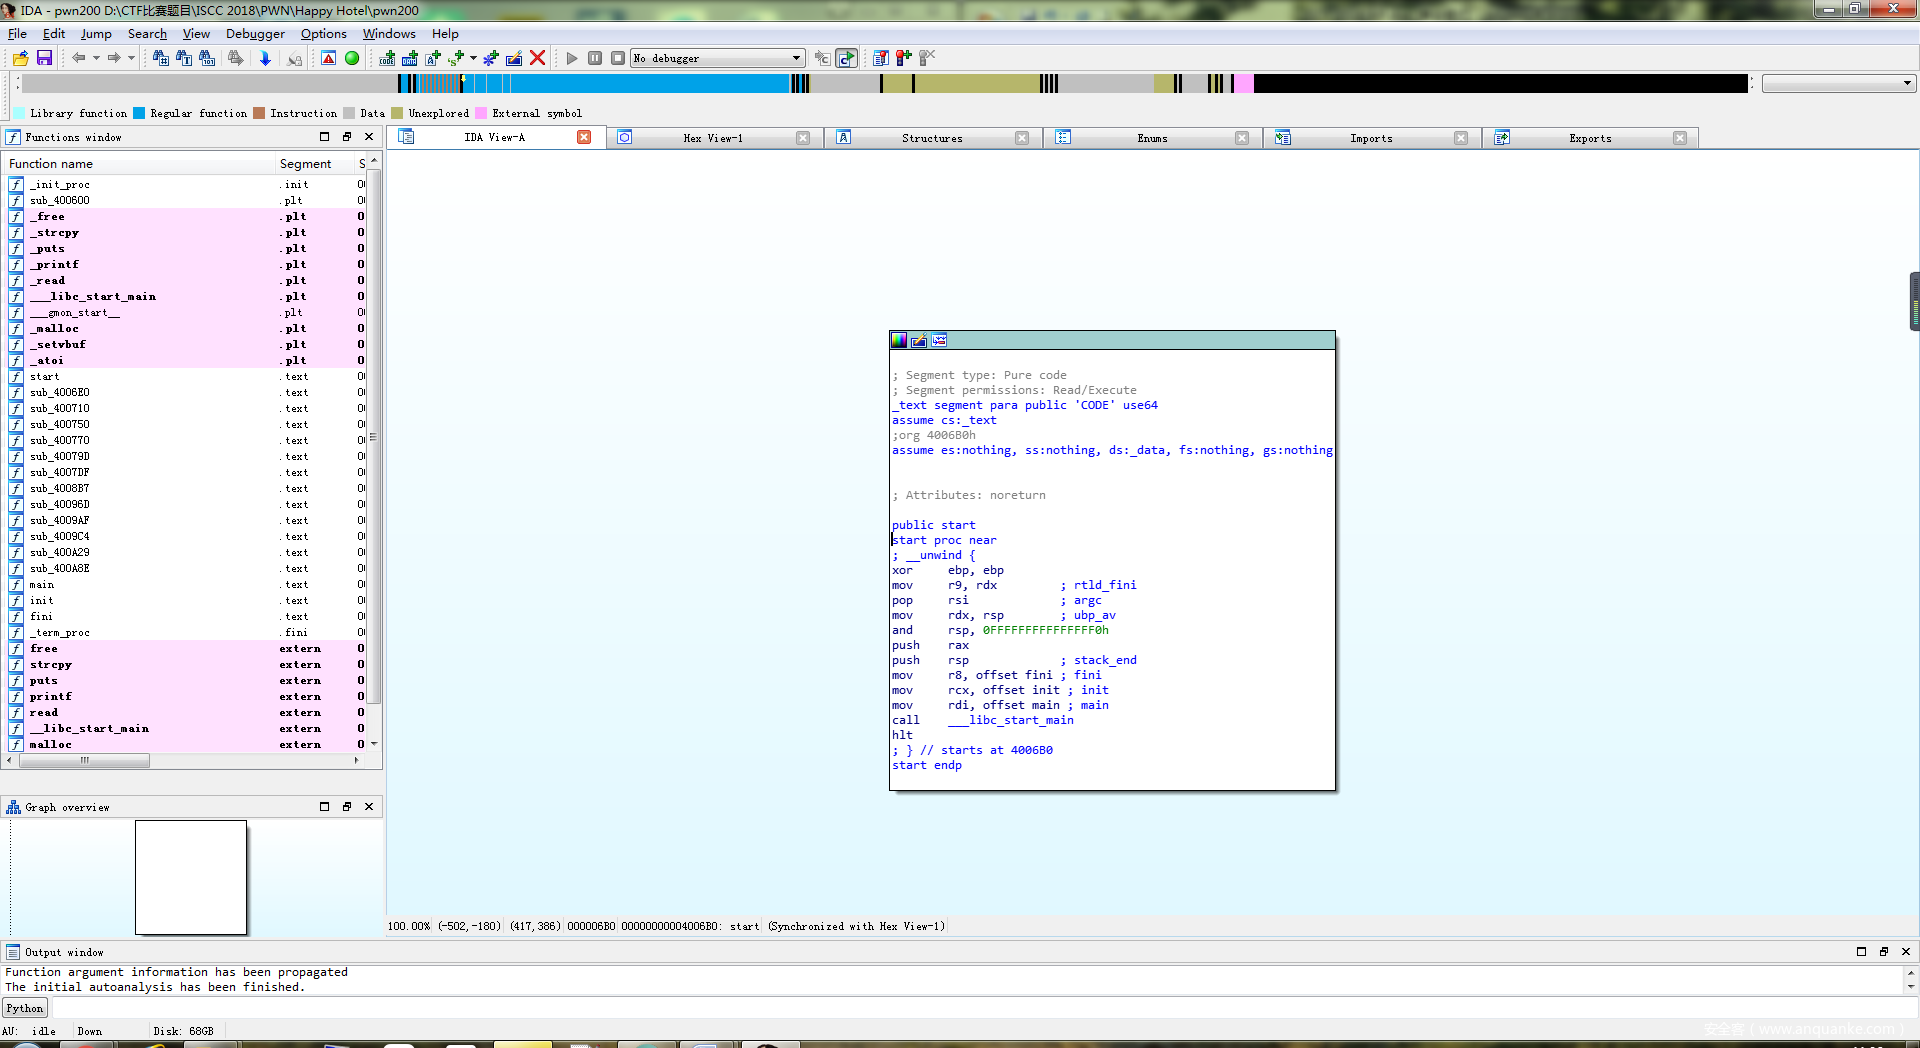Click the Segment column header
This screenshot has width=1920, height=1048.
pos(305,164)
